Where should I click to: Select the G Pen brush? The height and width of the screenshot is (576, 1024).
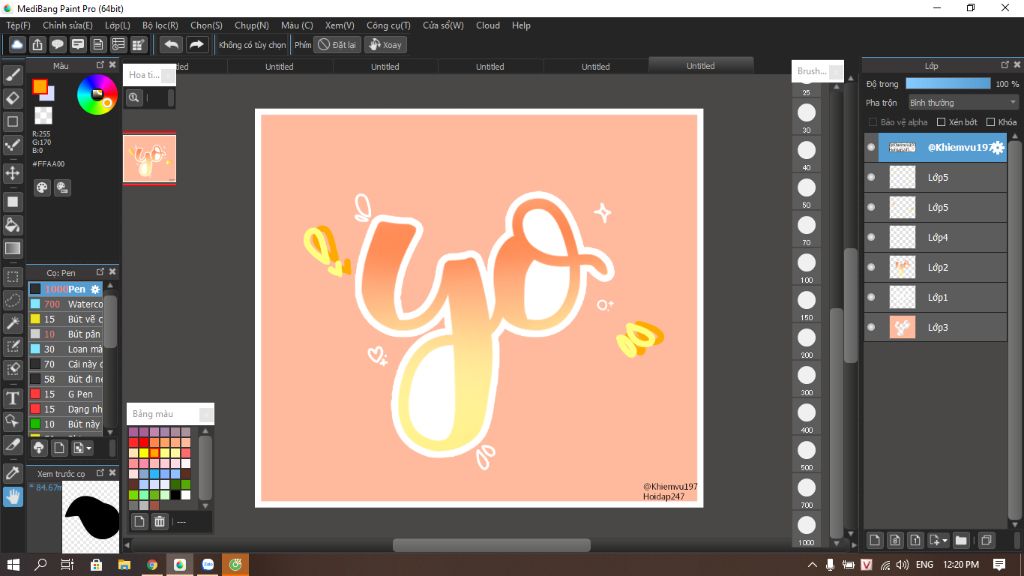(66, 394)
